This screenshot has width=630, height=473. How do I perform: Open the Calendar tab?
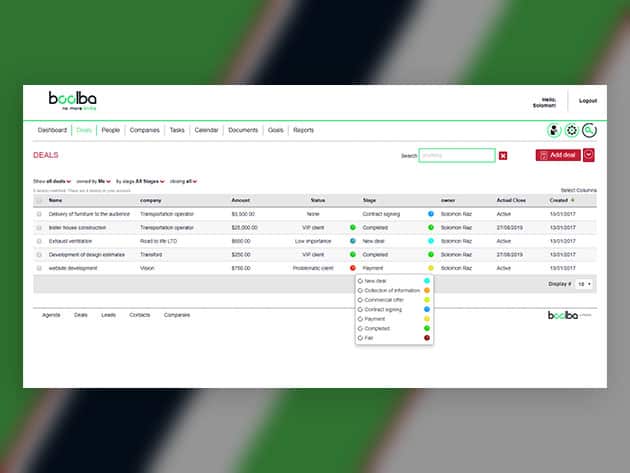coord(207,130)
